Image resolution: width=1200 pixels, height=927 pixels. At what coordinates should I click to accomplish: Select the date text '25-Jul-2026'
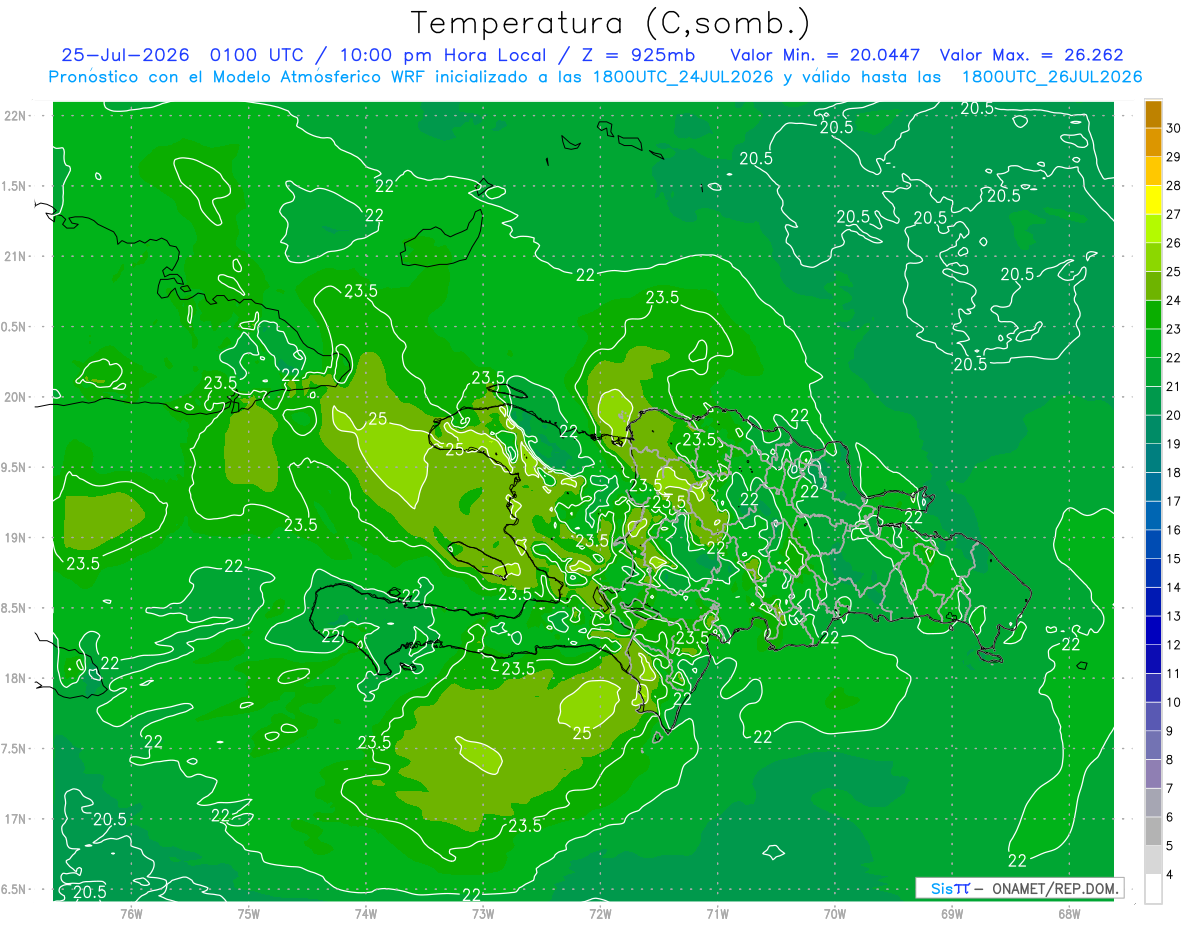click(125, 55)
